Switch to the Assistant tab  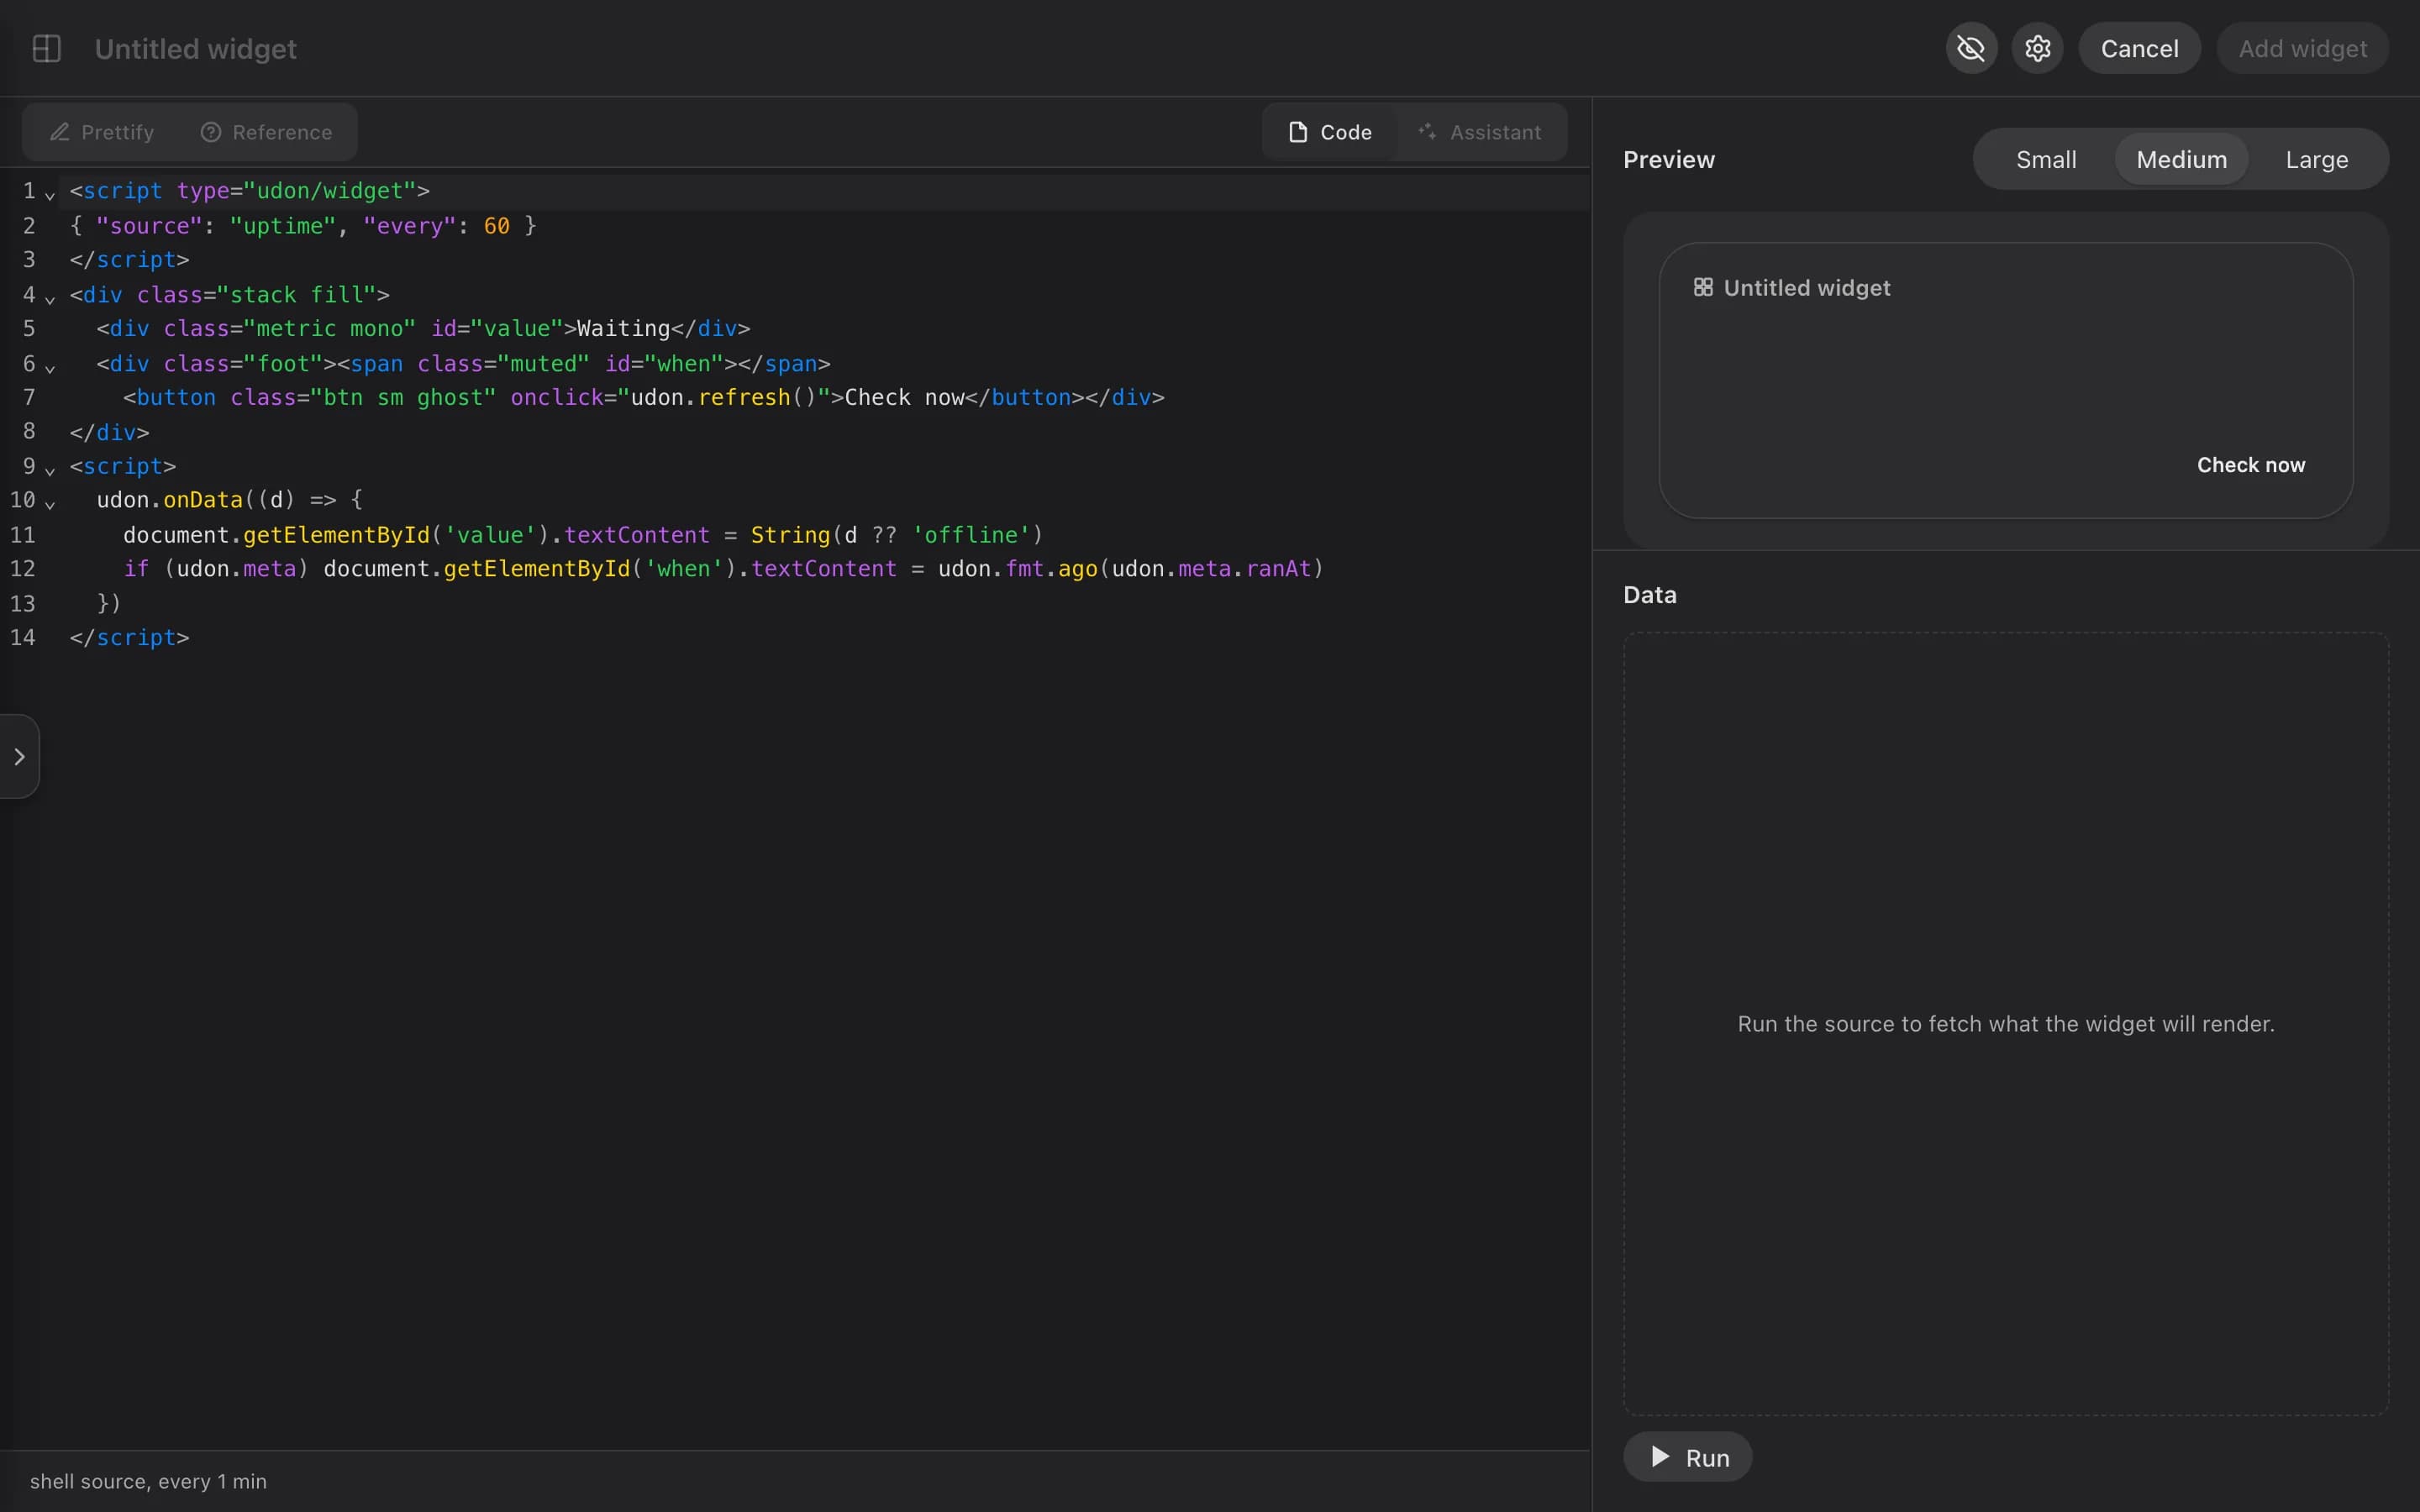pyautogui.click(x=1480, y=132)
